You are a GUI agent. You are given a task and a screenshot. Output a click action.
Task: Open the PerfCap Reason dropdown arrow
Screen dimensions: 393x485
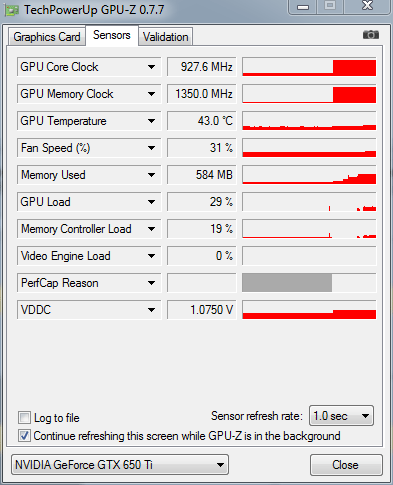(151, 283)
